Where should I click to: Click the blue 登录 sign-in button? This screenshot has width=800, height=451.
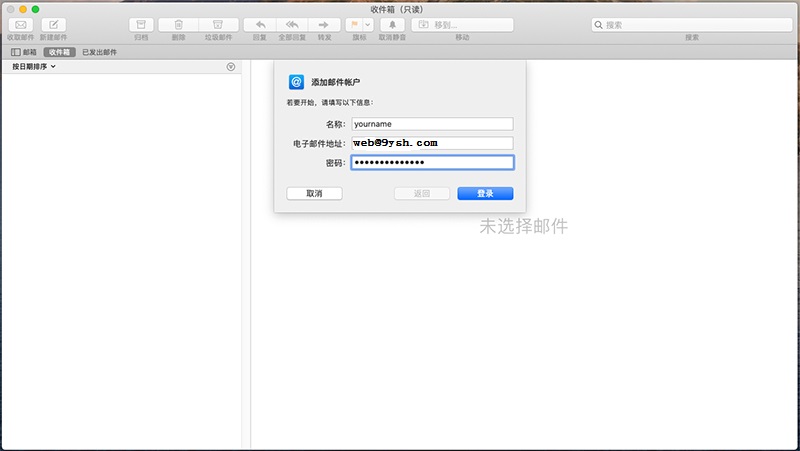[x=485, y=193]
